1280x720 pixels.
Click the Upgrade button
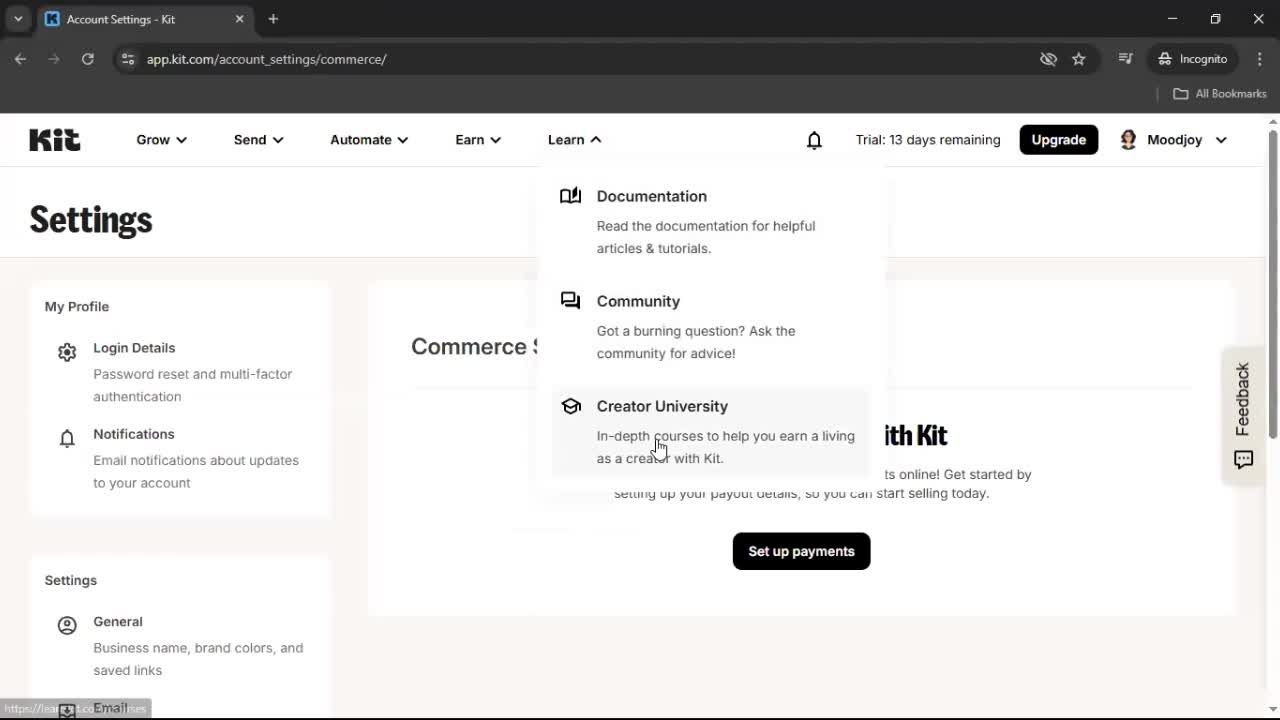click(1058, 140)
